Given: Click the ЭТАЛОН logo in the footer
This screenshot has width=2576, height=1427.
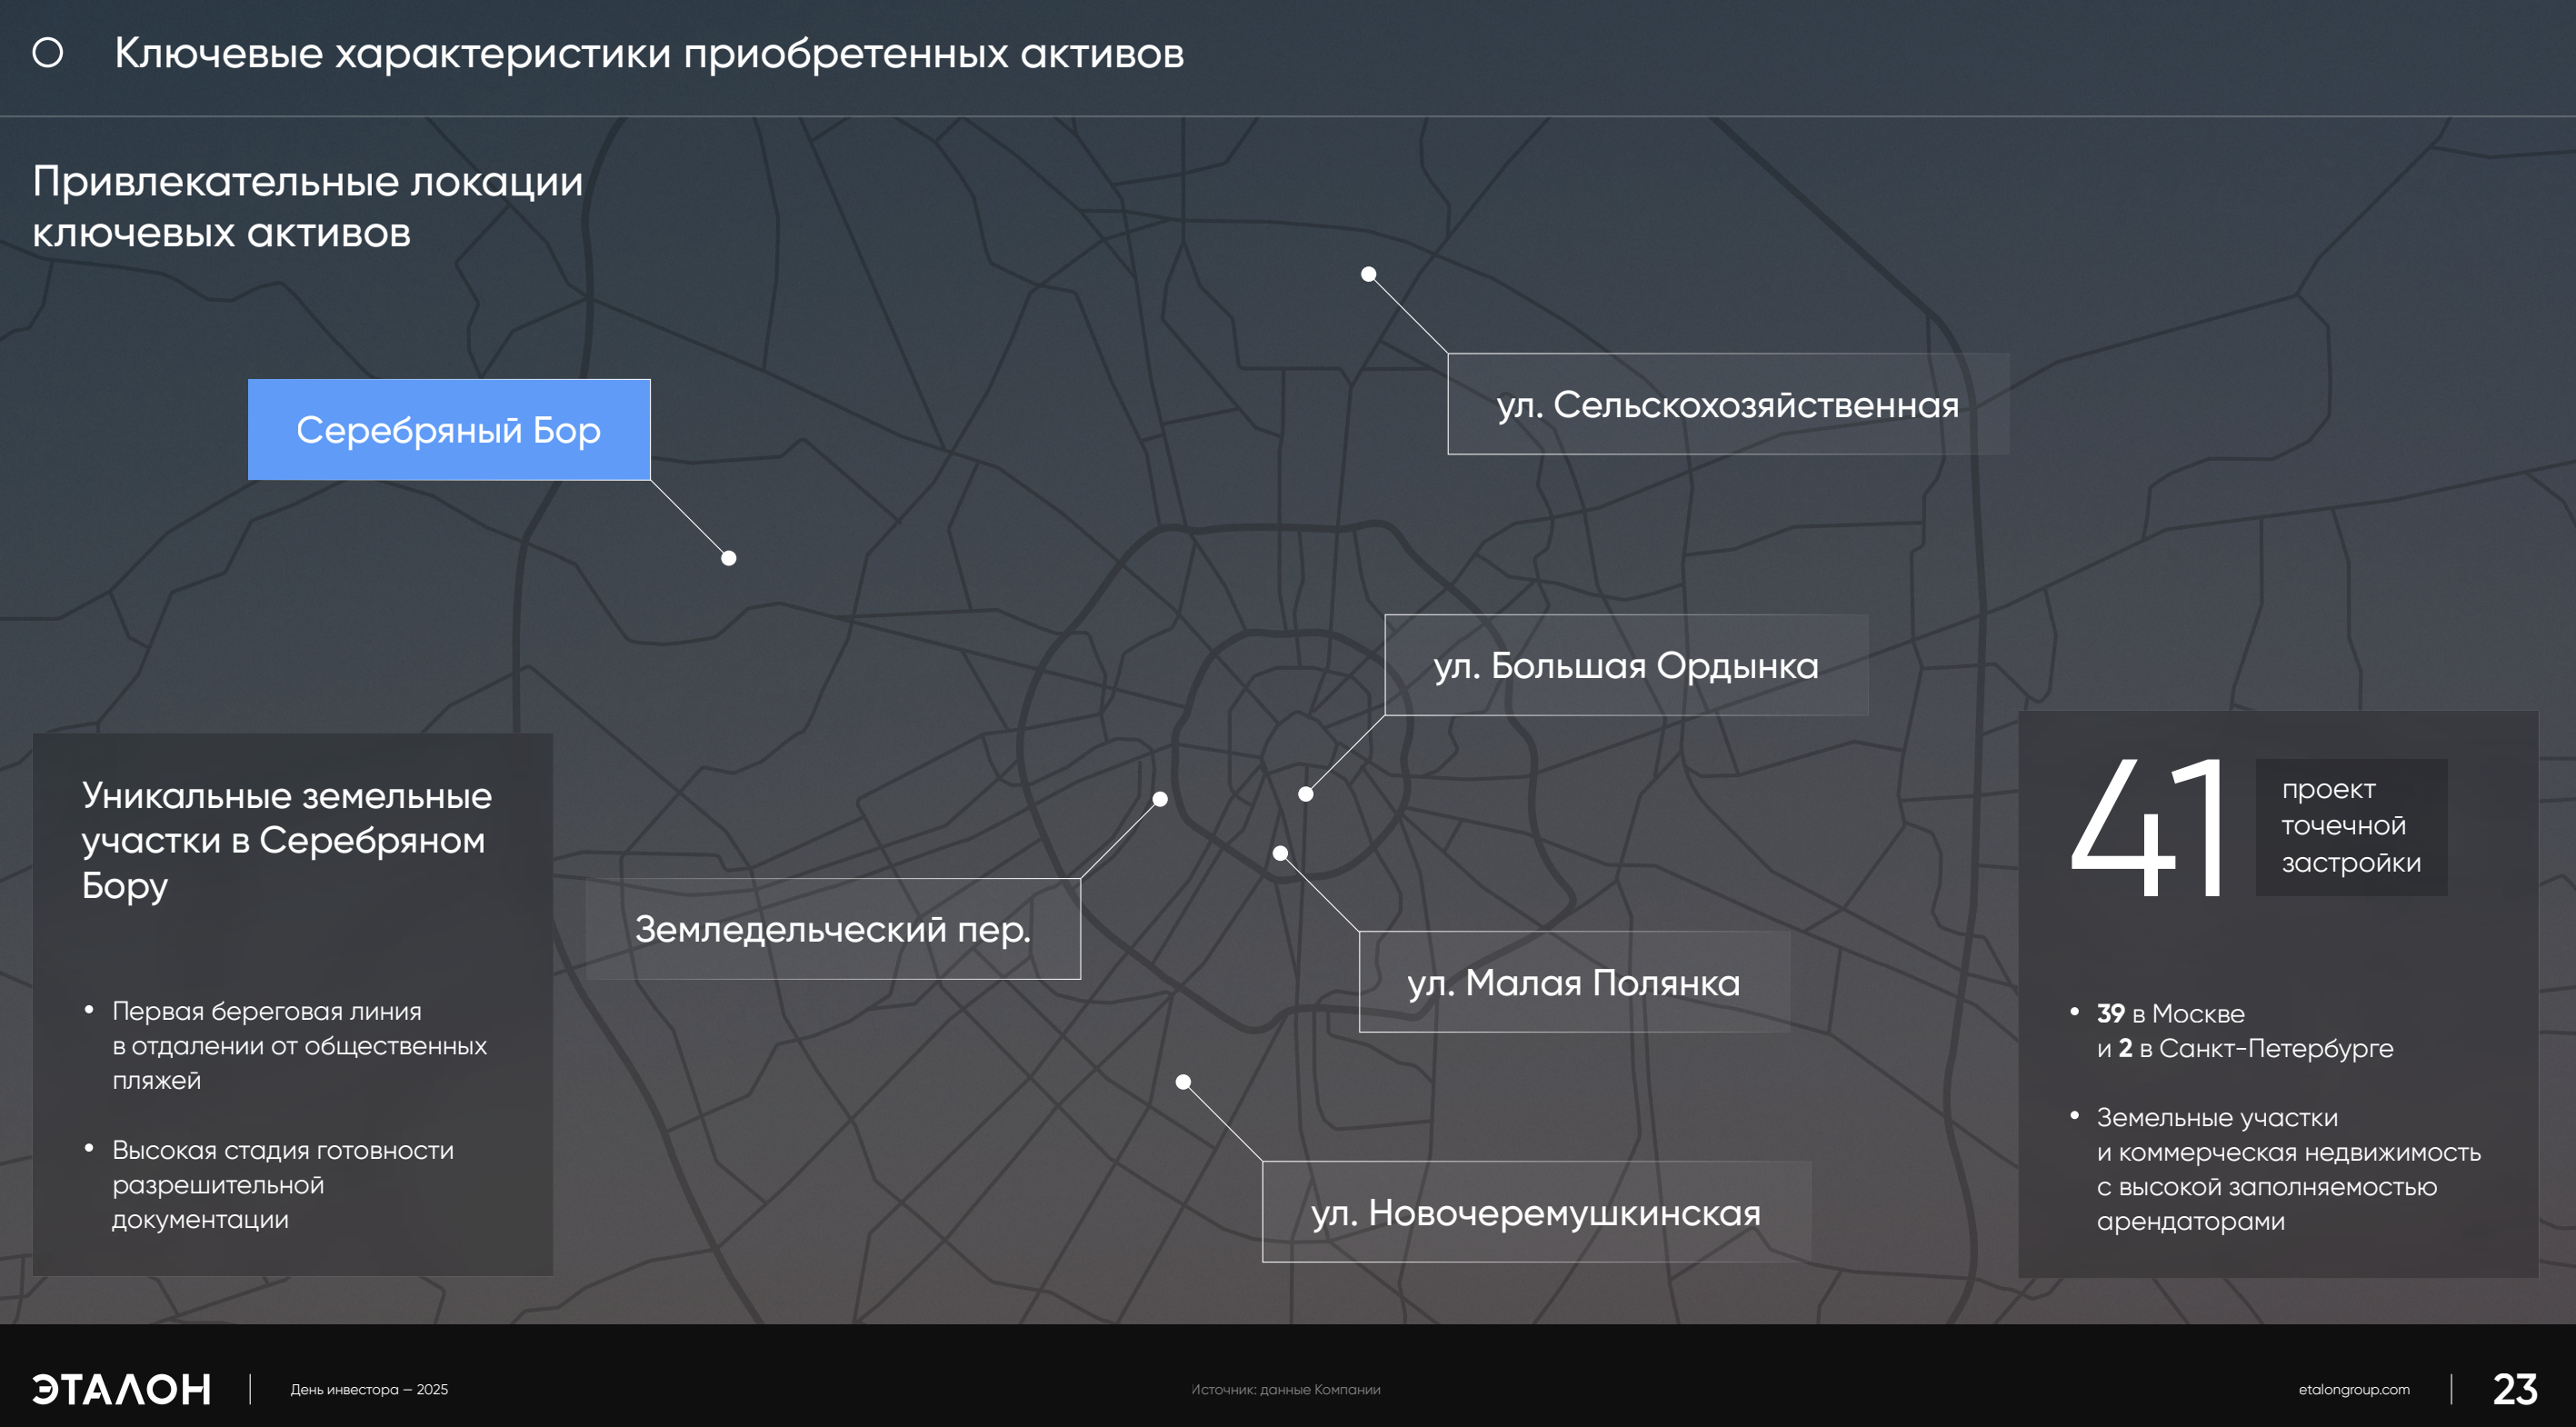Looking at the screenshot, I should tap(121, 1389).
